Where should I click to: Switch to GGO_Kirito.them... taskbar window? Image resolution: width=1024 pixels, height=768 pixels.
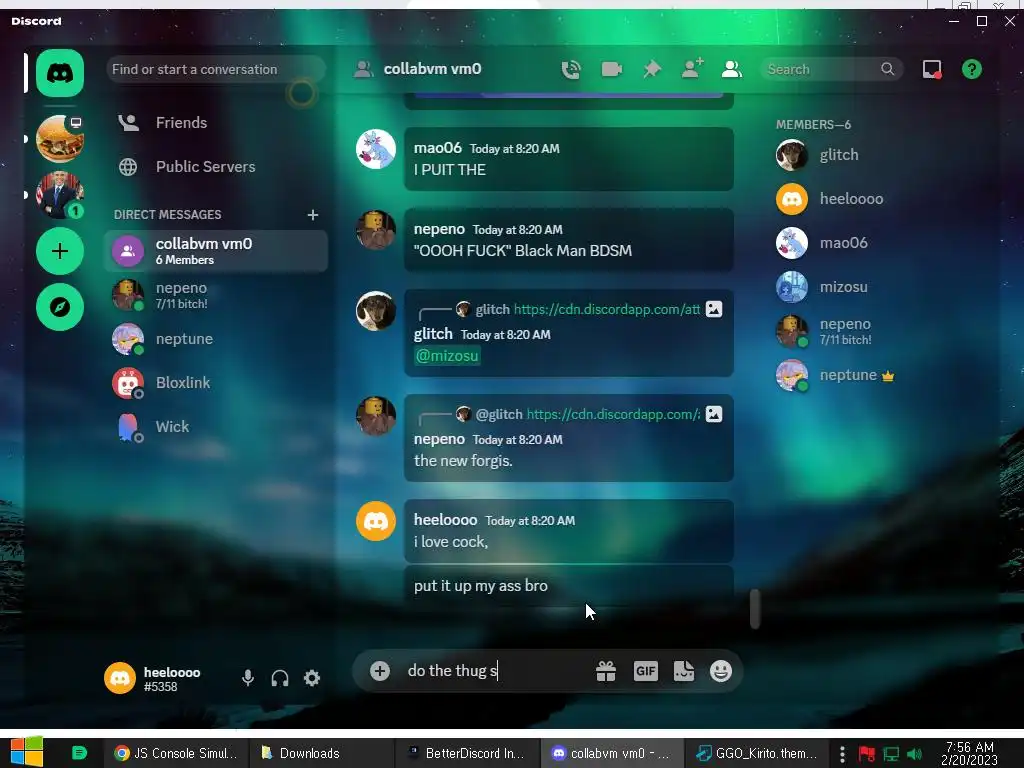[756, 753]
